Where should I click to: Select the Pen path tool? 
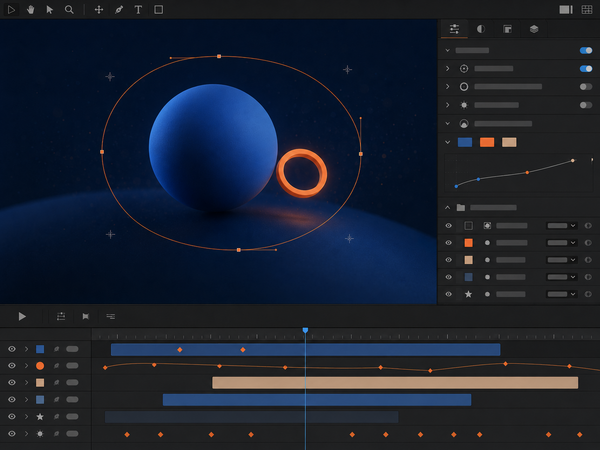(119, 10)
